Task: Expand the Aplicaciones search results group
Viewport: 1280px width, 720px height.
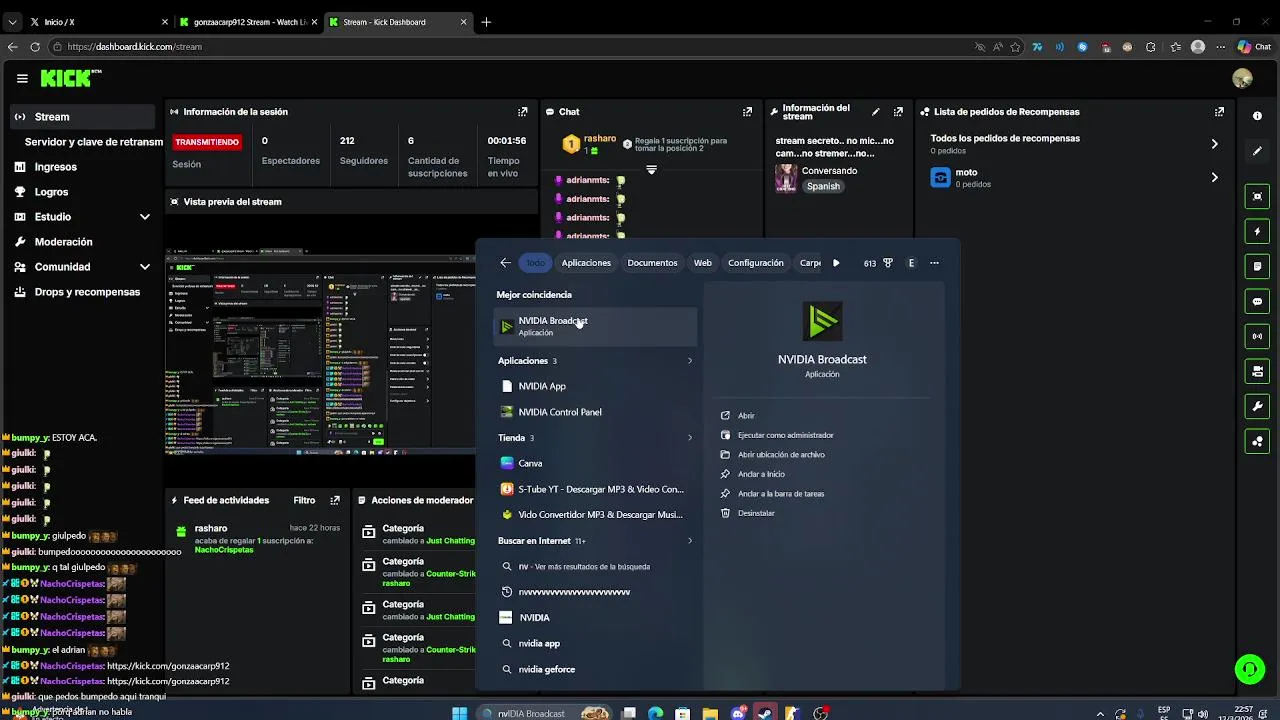Action: (x=689, y=361)
